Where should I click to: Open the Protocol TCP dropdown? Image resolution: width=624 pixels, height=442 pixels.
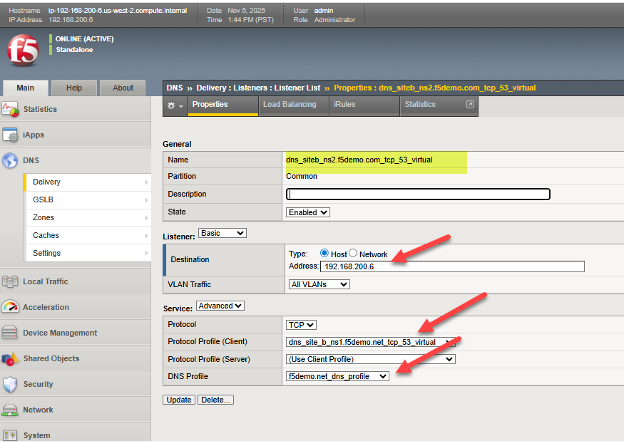pyautogui.click(x=301, y=324)
